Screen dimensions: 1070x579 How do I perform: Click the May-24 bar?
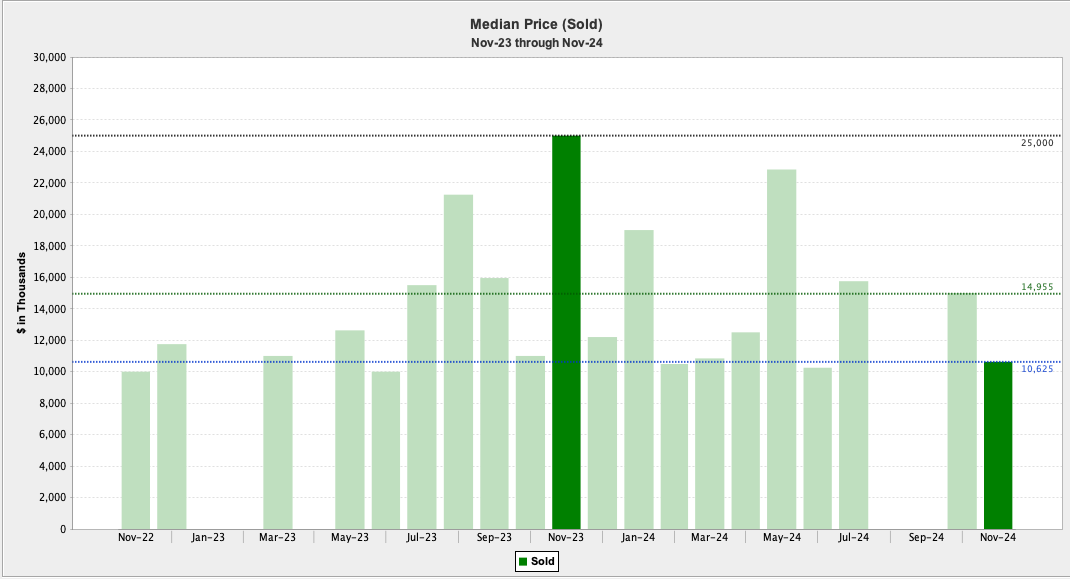(782, 349)
